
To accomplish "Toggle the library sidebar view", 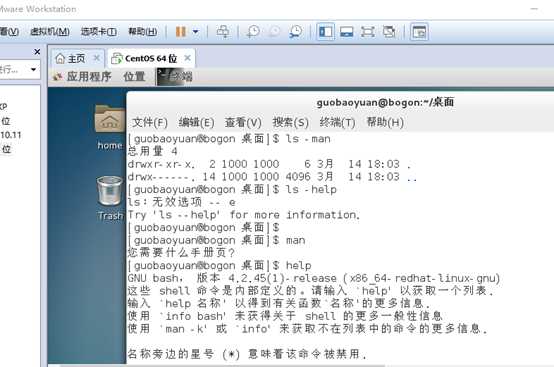I will [x=326, y=32].
